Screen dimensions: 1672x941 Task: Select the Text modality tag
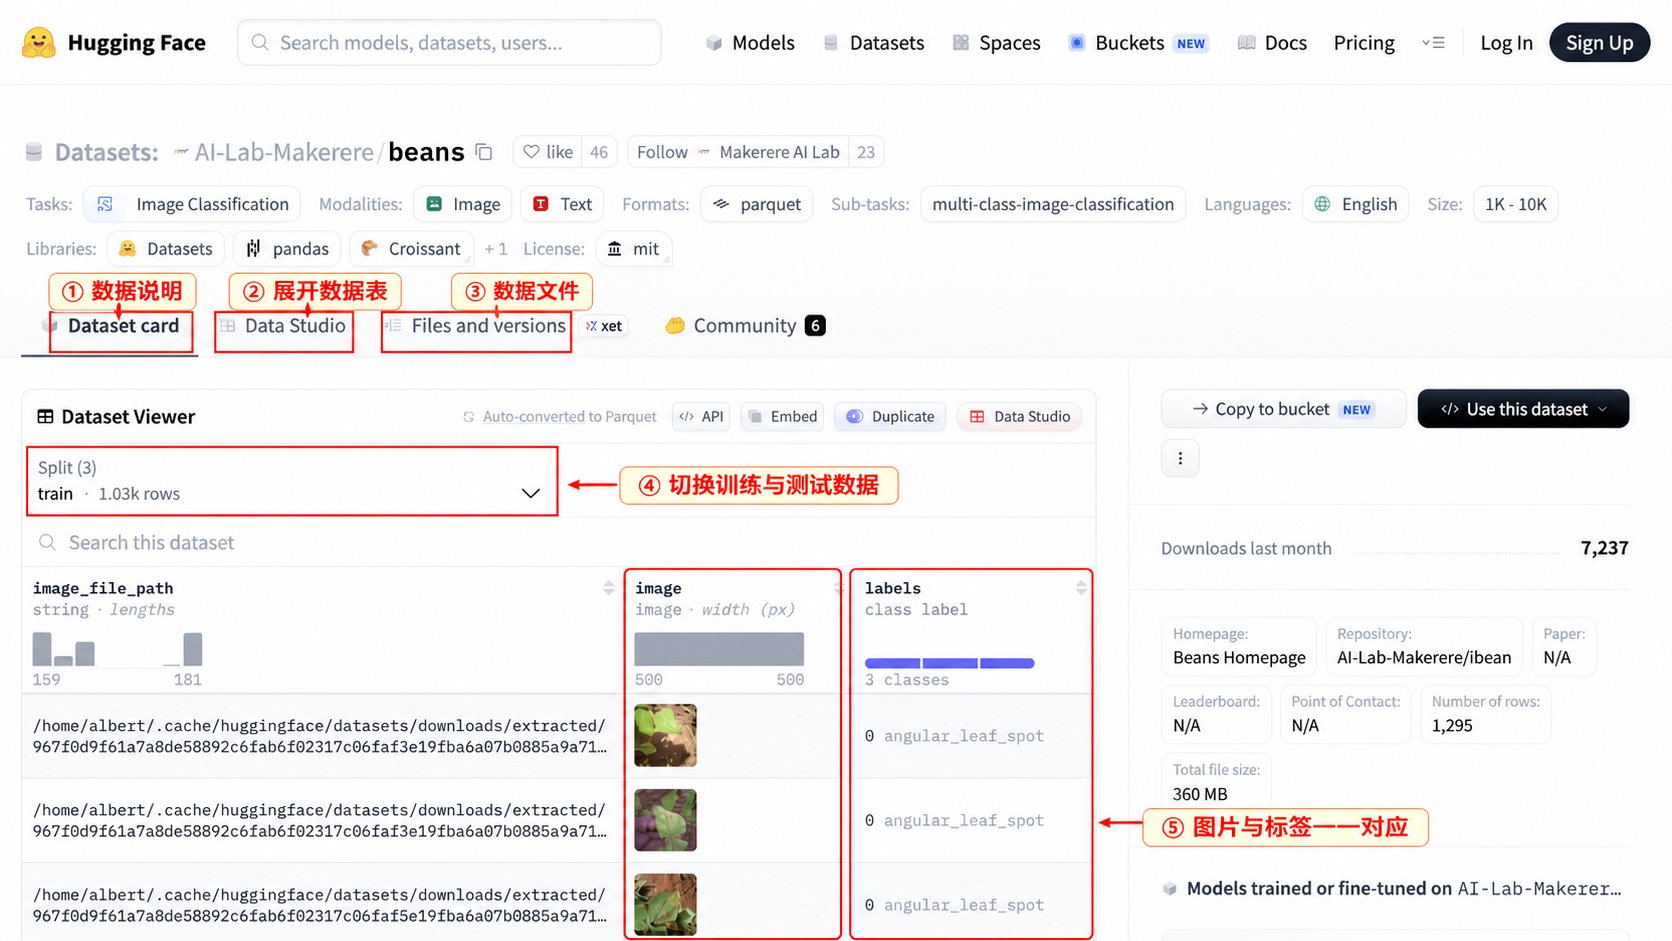[562, 204]
